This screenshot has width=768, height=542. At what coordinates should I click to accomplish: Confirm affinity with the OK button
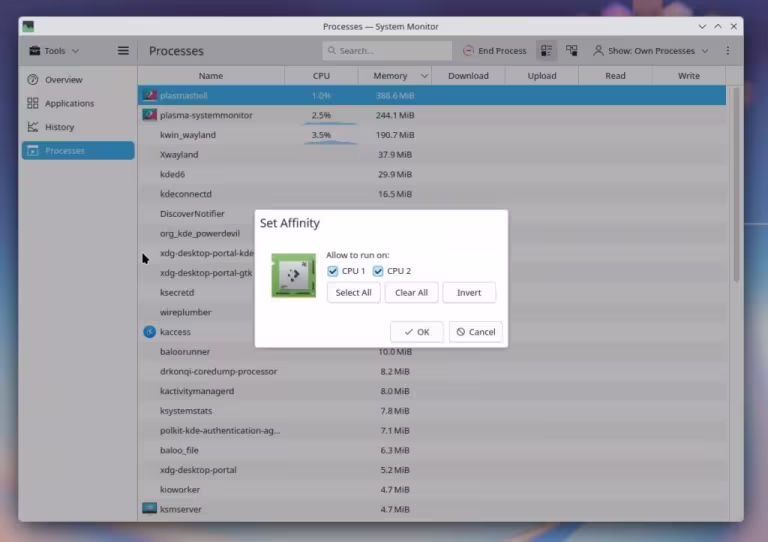(x=417, y=332)
